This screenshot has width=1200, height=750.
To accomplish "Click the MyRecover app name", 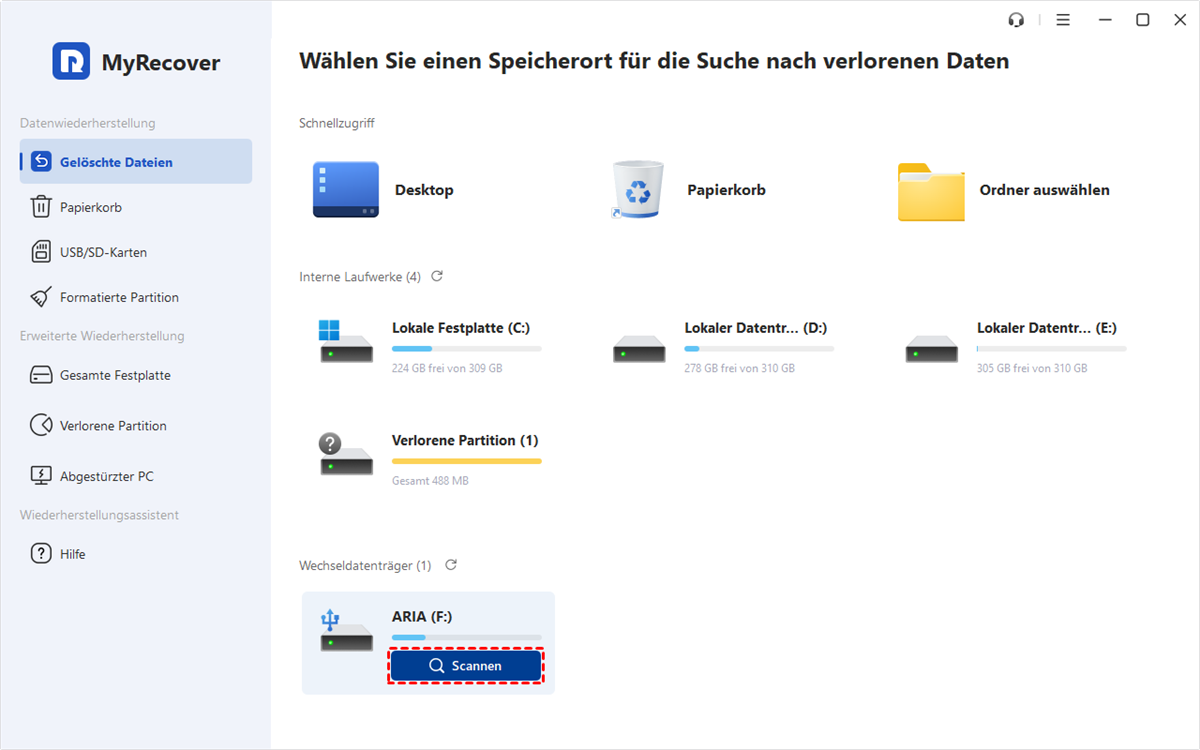I will pos(161,62).
